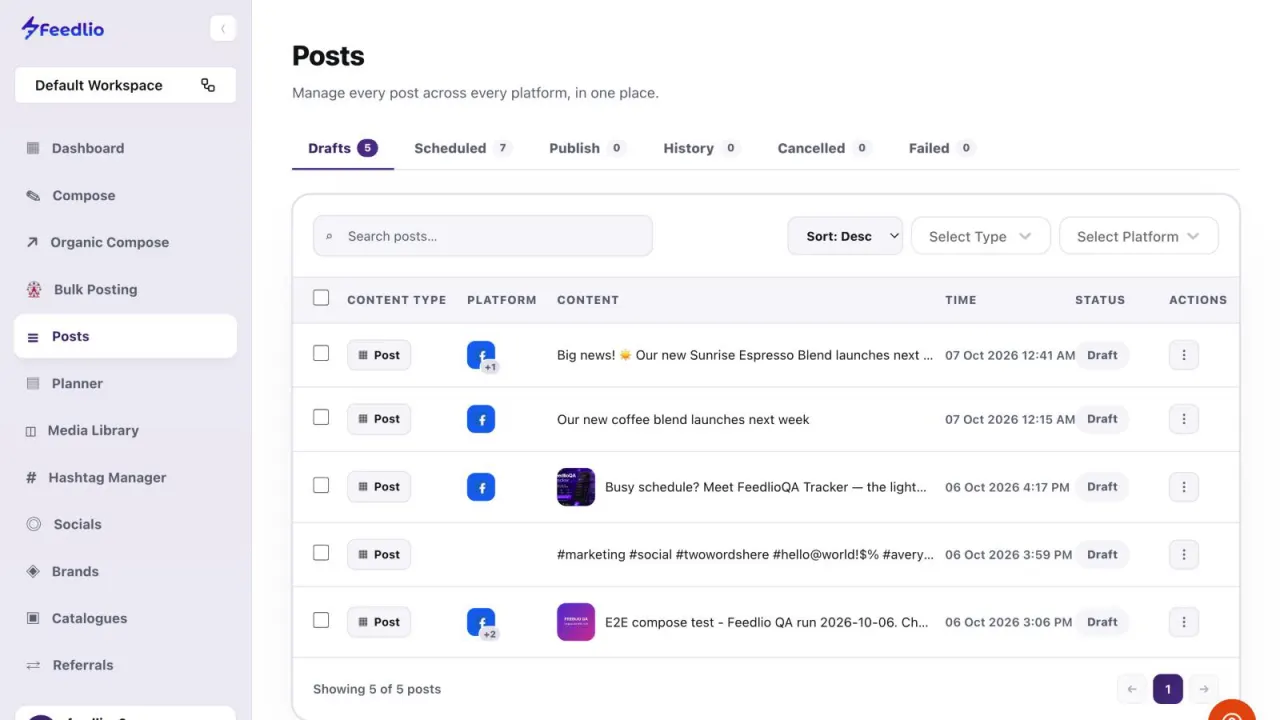Switch to the Publish tab
Viewport: 1280px width, 720px height.
tap(587, 148)
